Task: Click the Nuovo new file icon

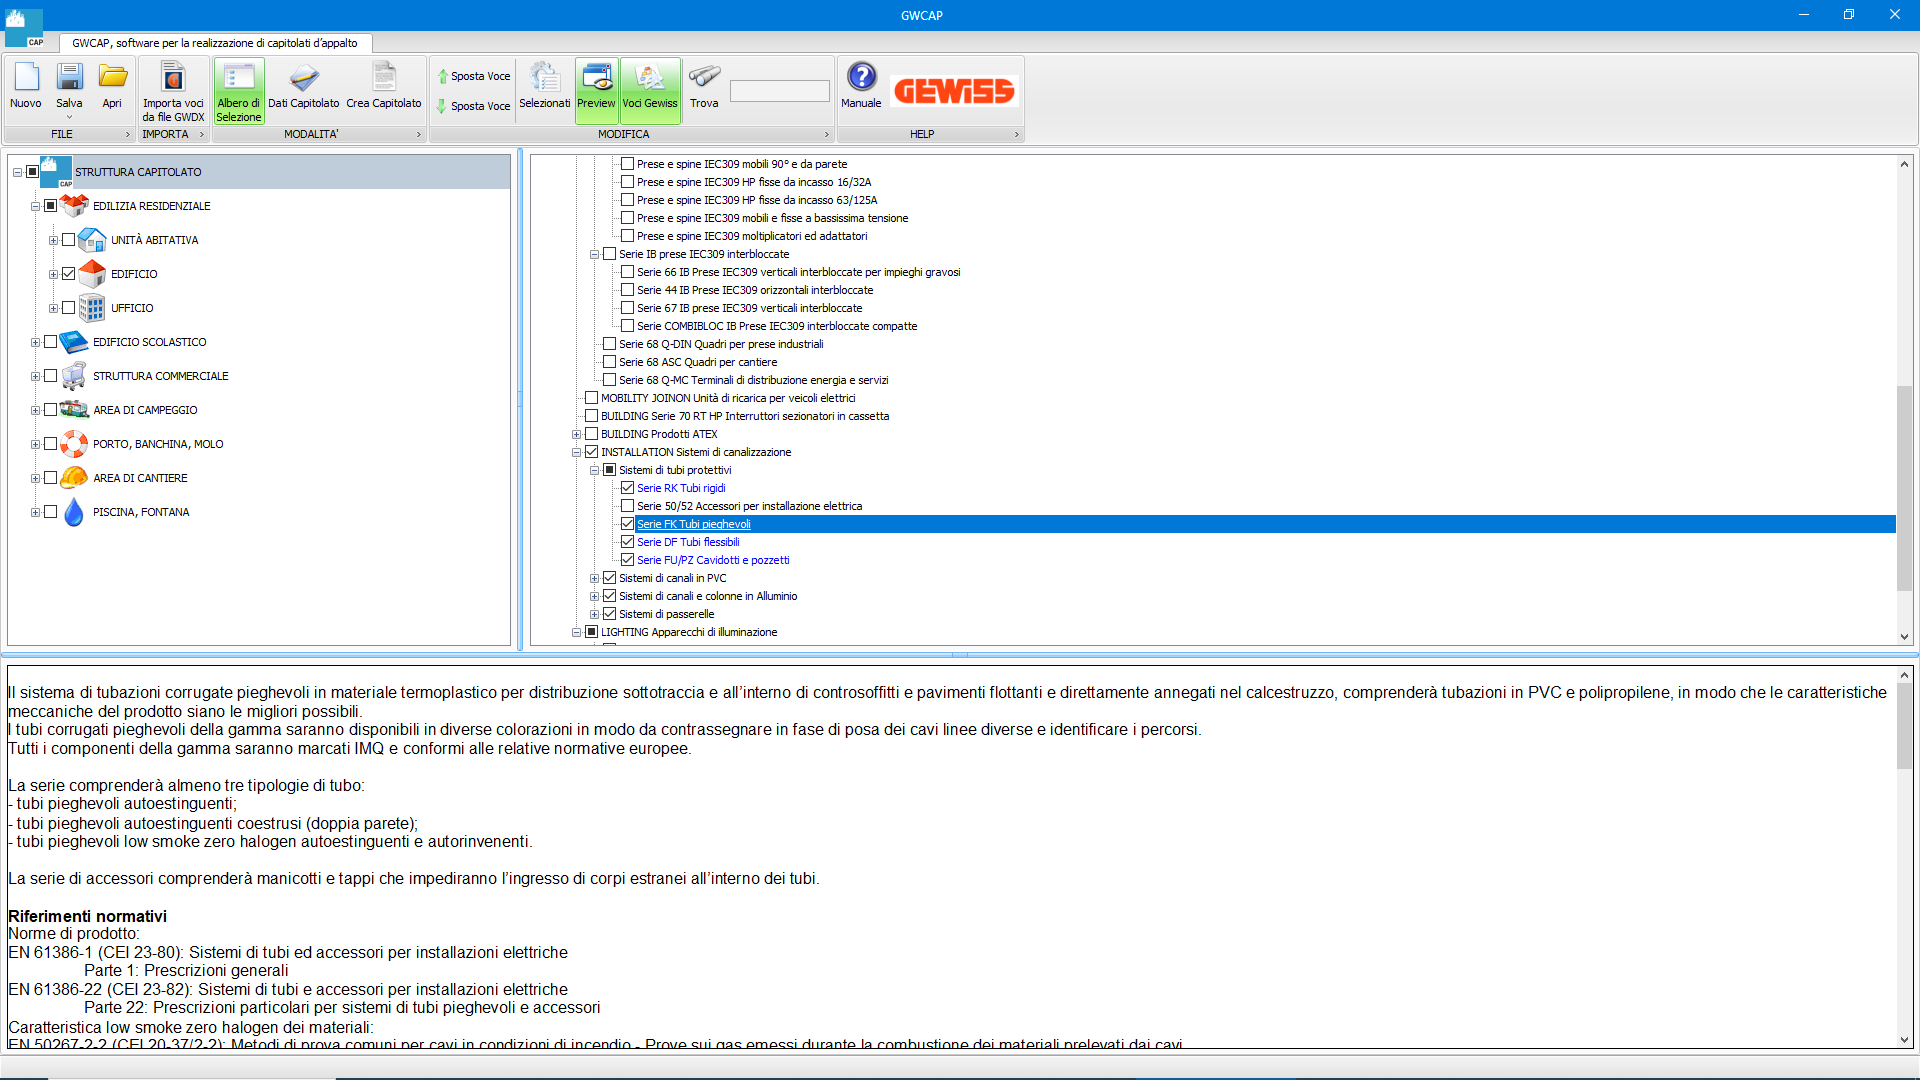Action: 26,78
